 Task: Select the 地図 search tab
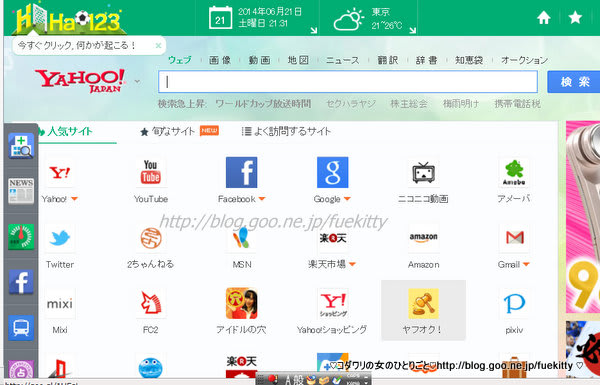tap(298, 60)
